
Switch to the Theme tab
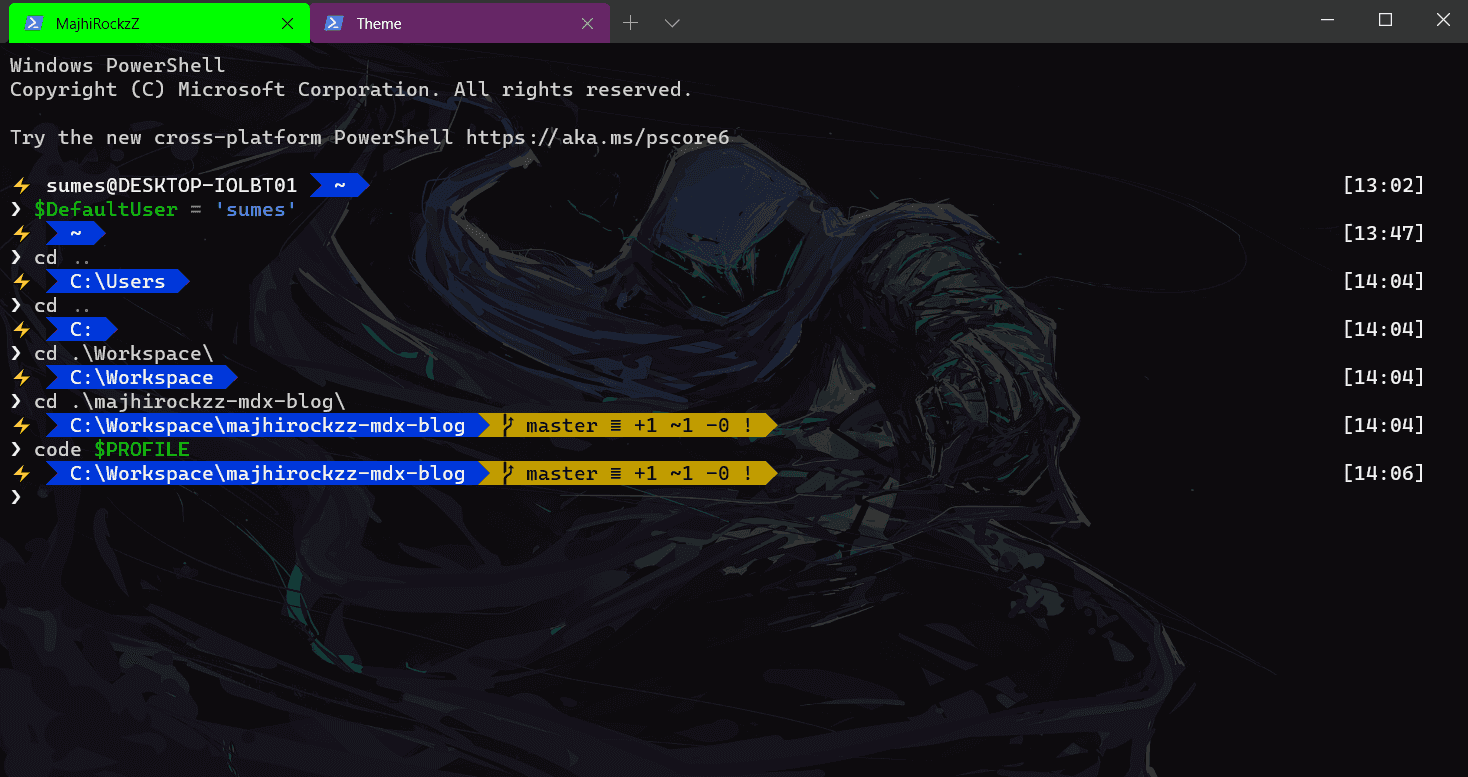pos(460,22)
